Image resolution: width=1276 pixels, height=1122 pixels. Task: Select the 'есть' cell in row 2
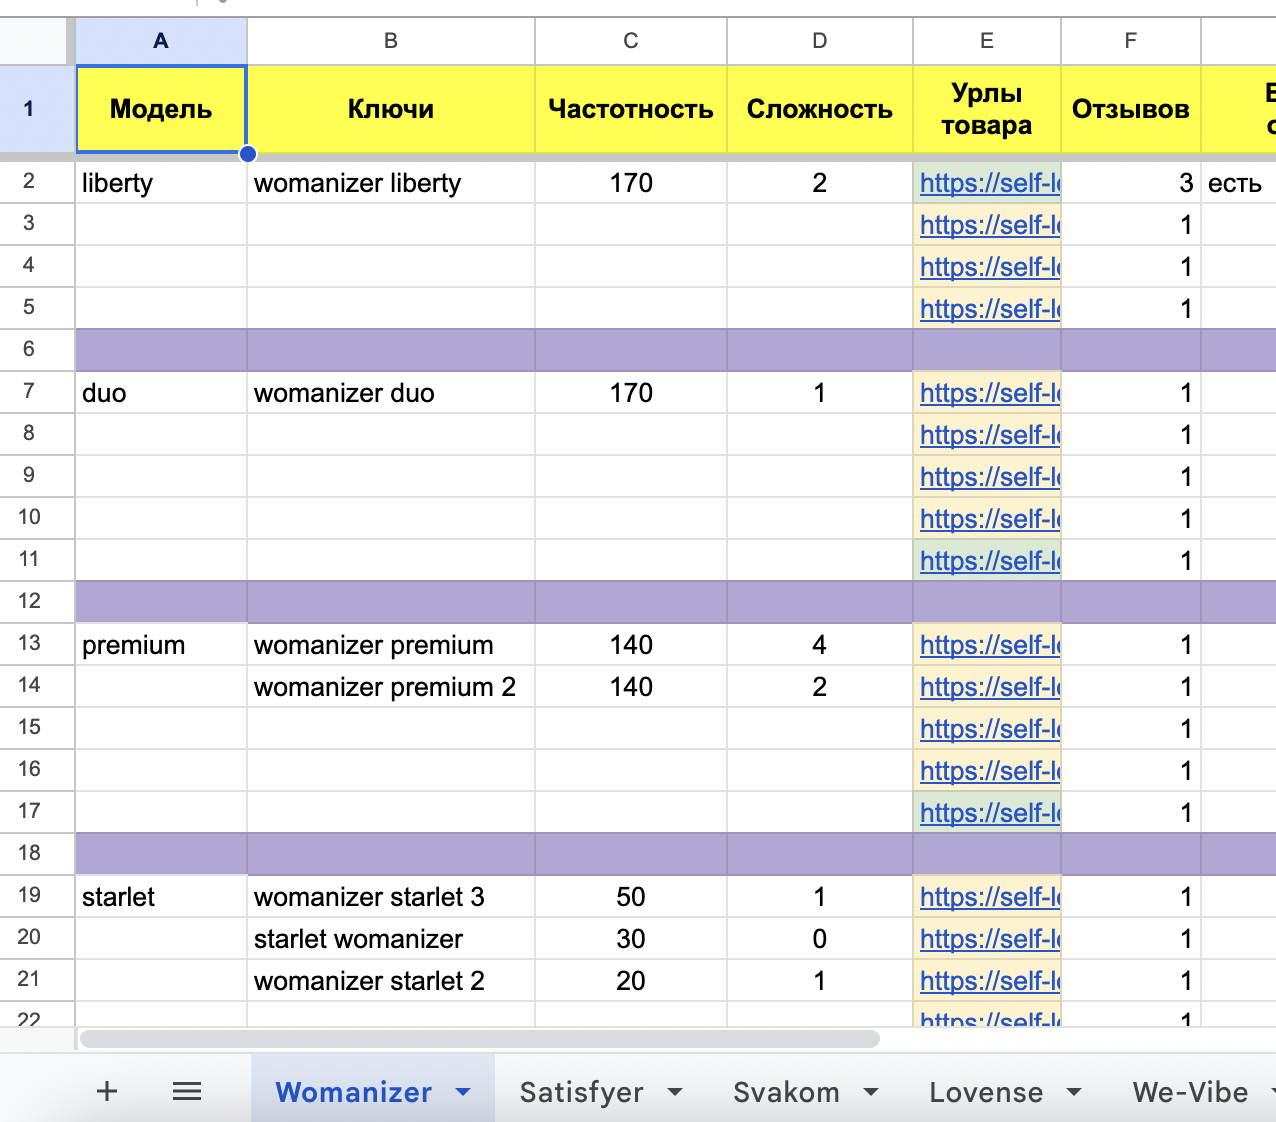pos(1238,183)
